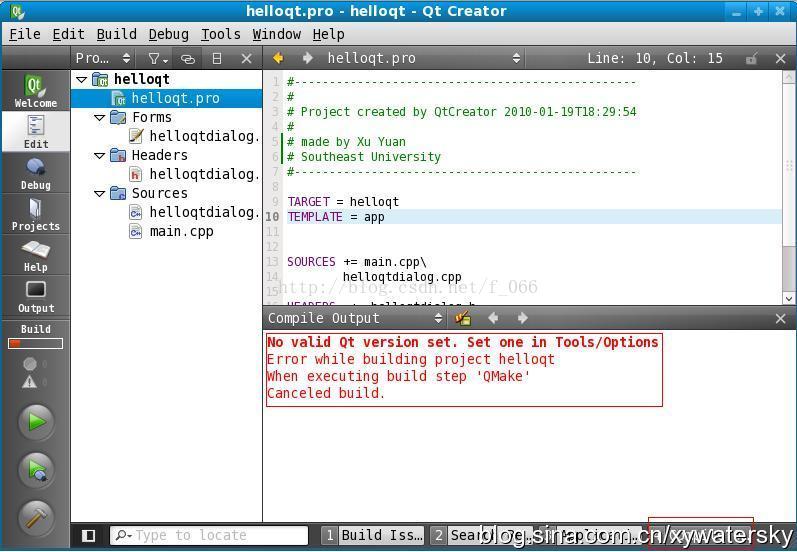Image resolution: width=797 pixels, height=552 pixels.
Task: Run the project with green play button
Action: pyautogui.click(x=36, y=422)
